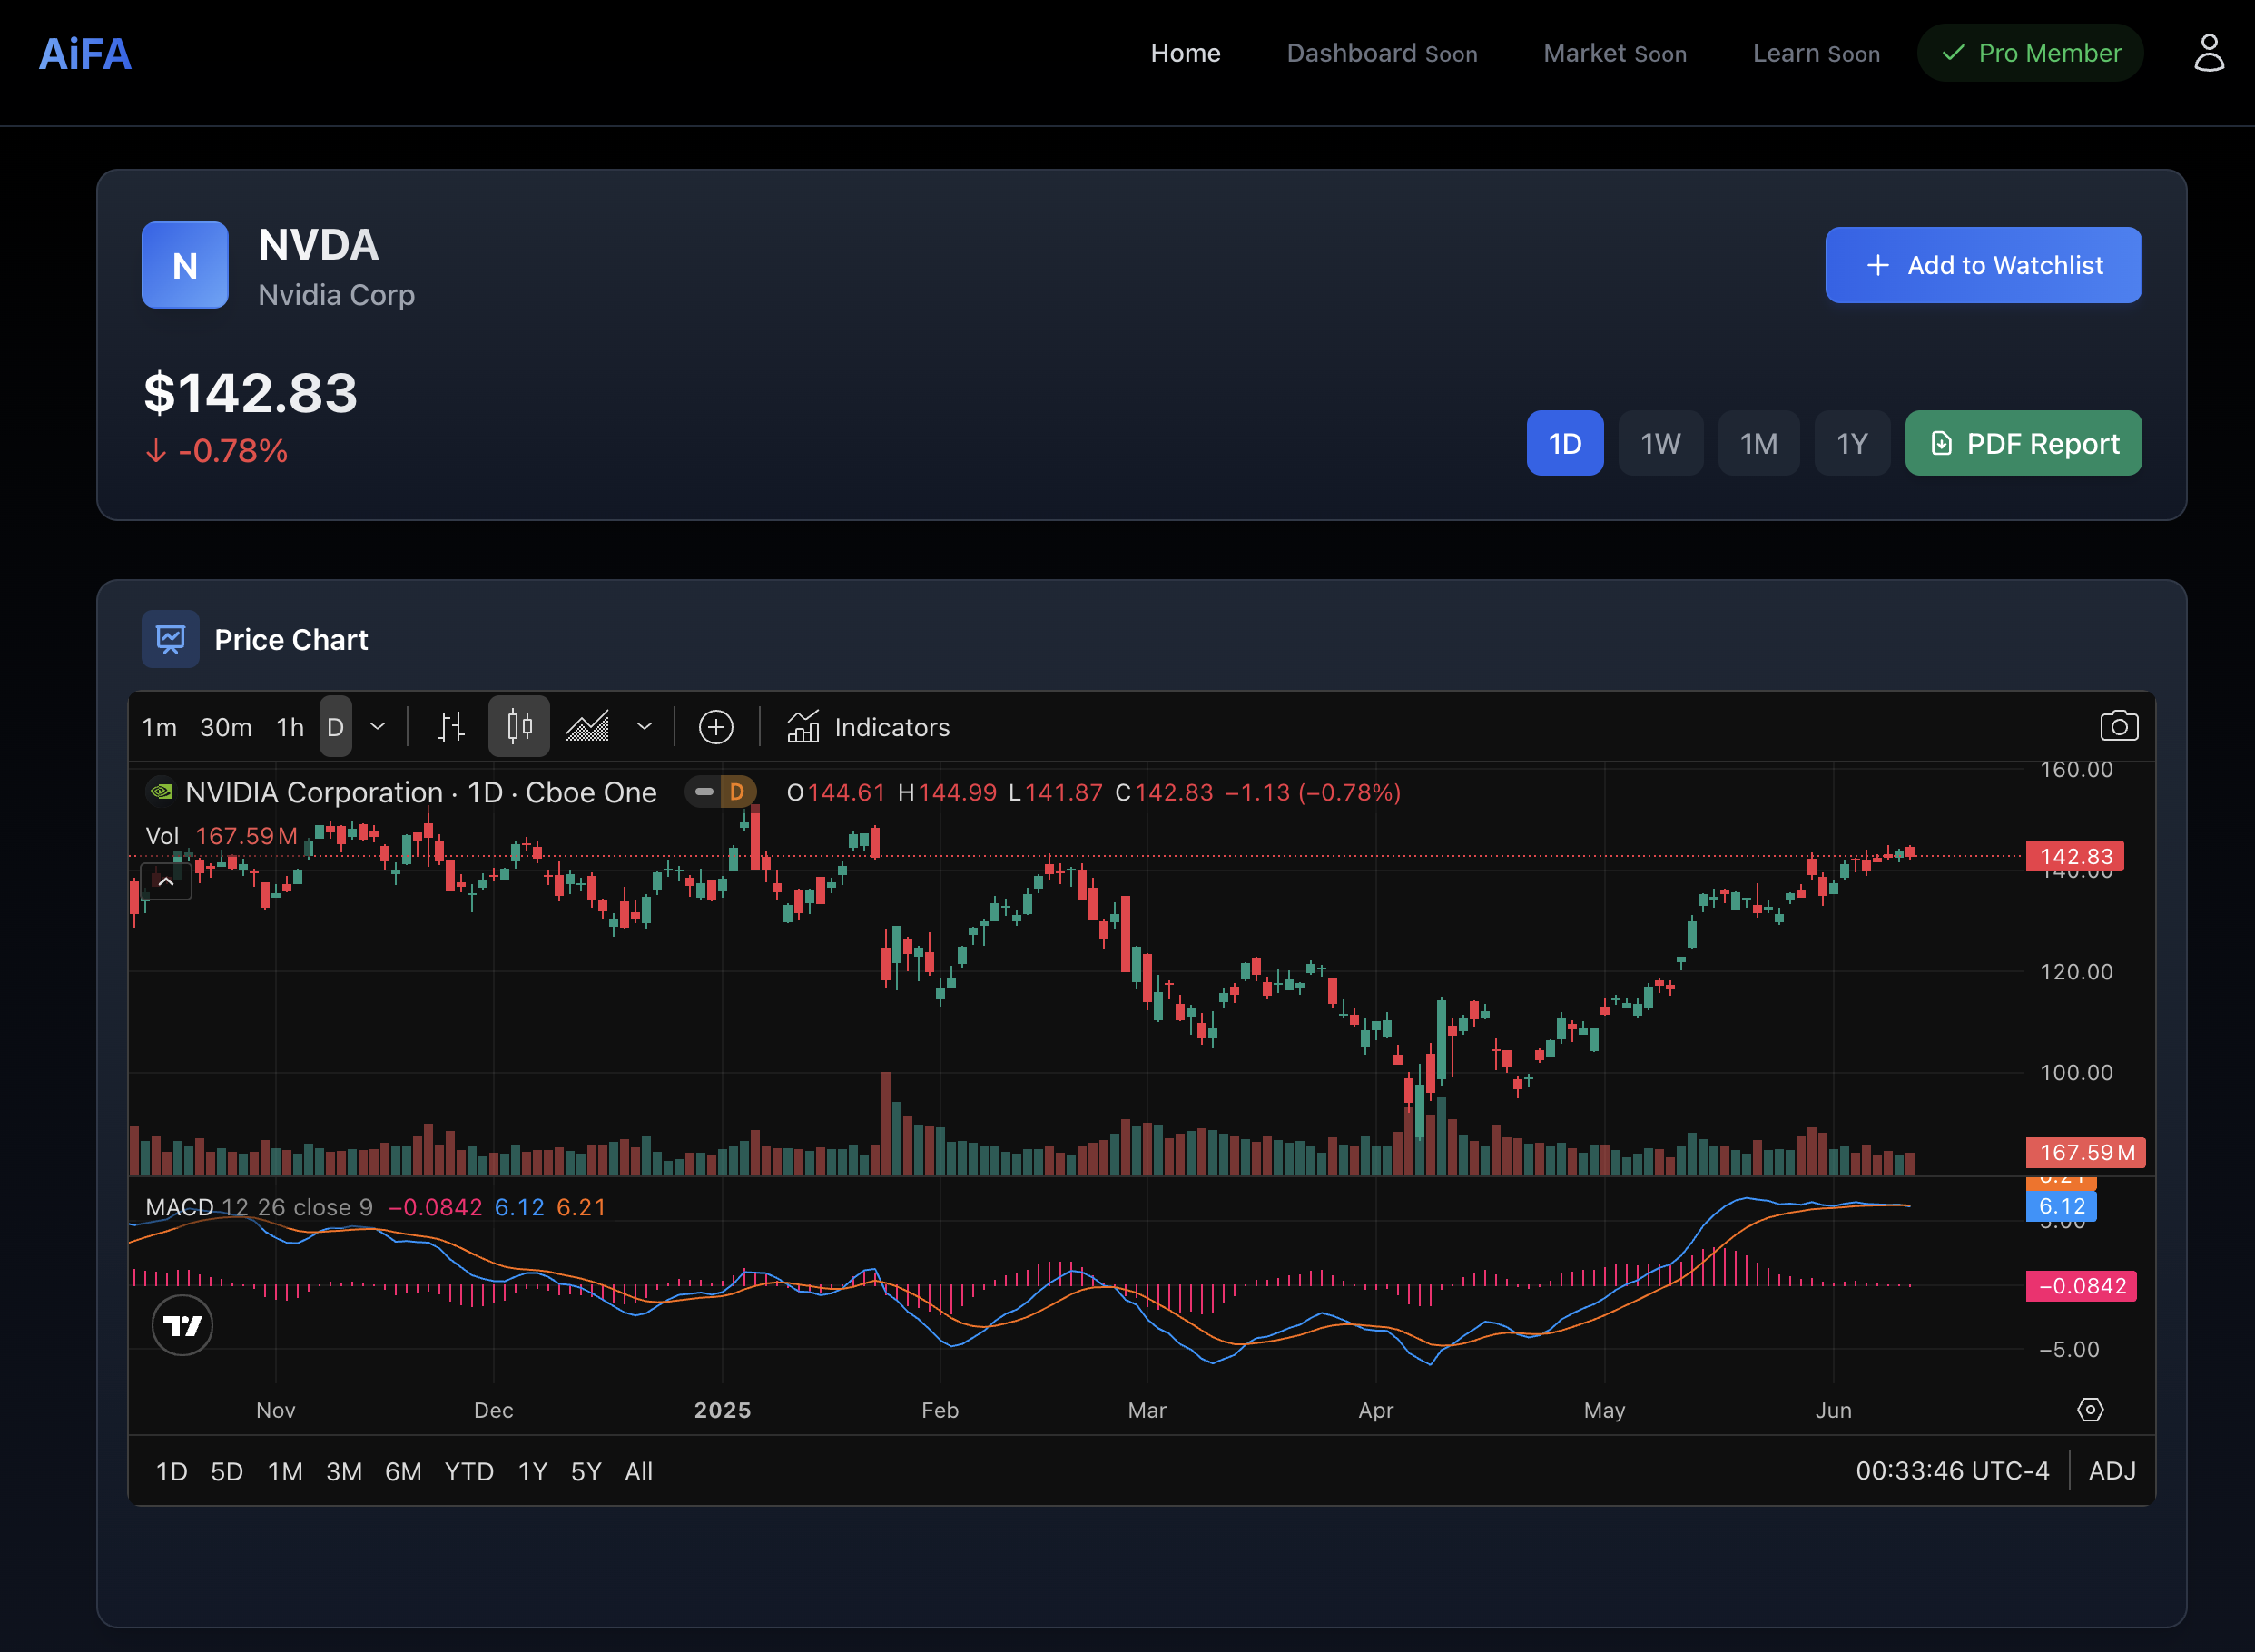Click the compare or add symbol plus icon
The image size is (2255, 1652).
[716, 727]
